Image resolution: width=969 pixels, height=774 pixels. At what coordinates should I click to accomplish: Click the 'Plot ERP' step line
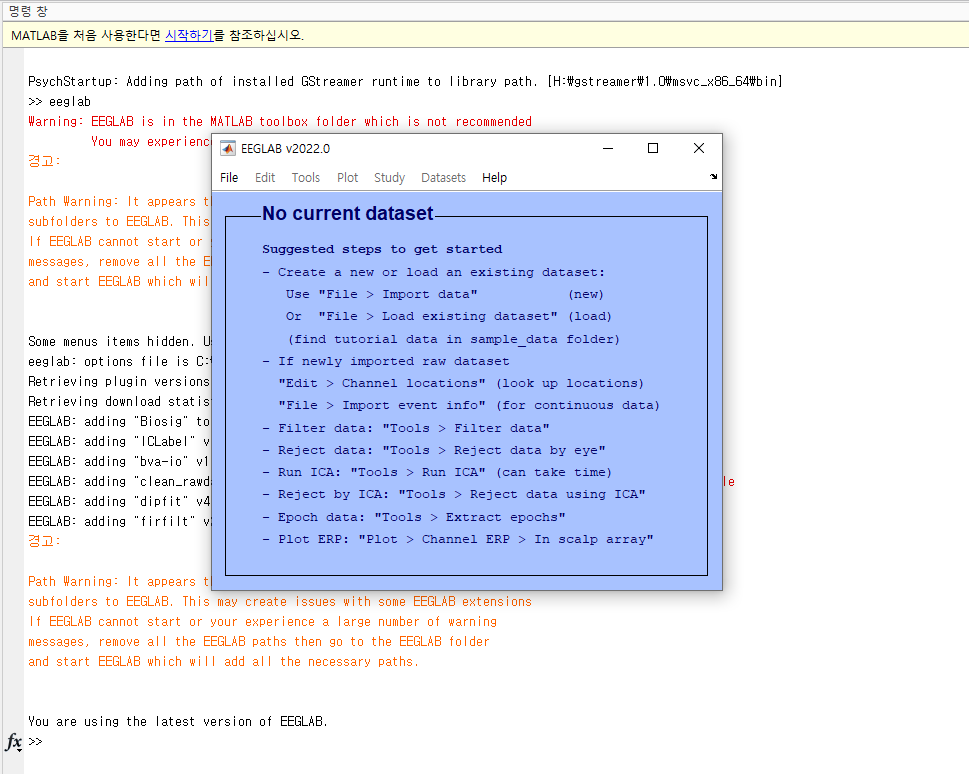pos(458,540)
